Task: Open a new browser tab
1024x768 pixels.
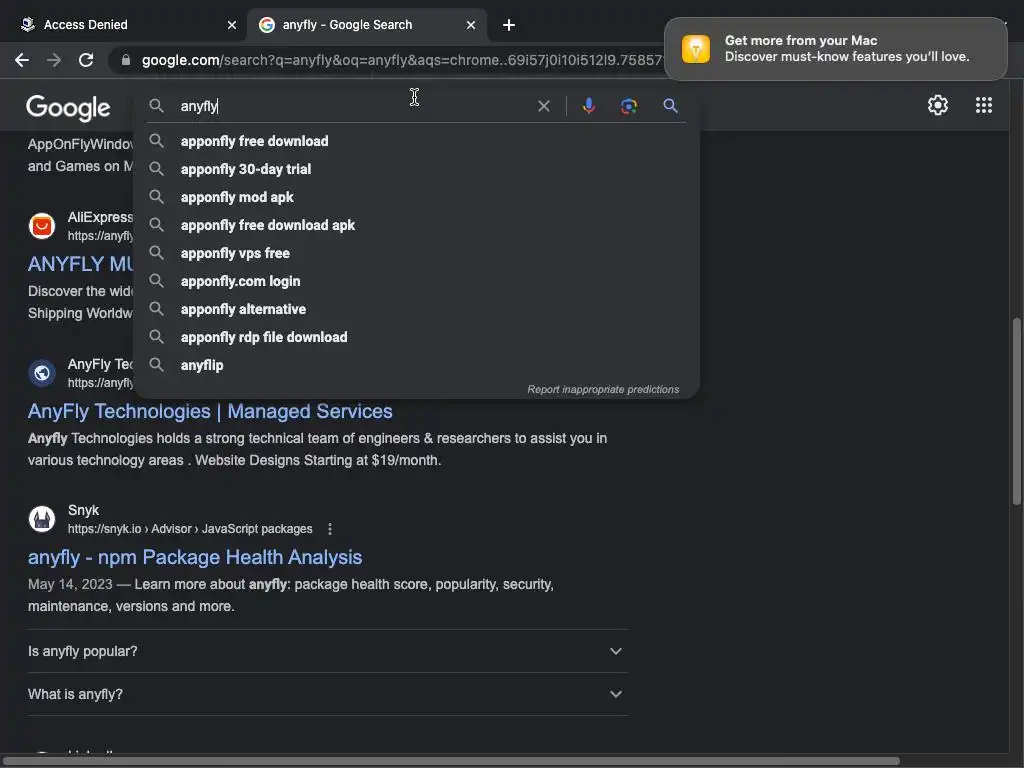Action: pos(509,25)
